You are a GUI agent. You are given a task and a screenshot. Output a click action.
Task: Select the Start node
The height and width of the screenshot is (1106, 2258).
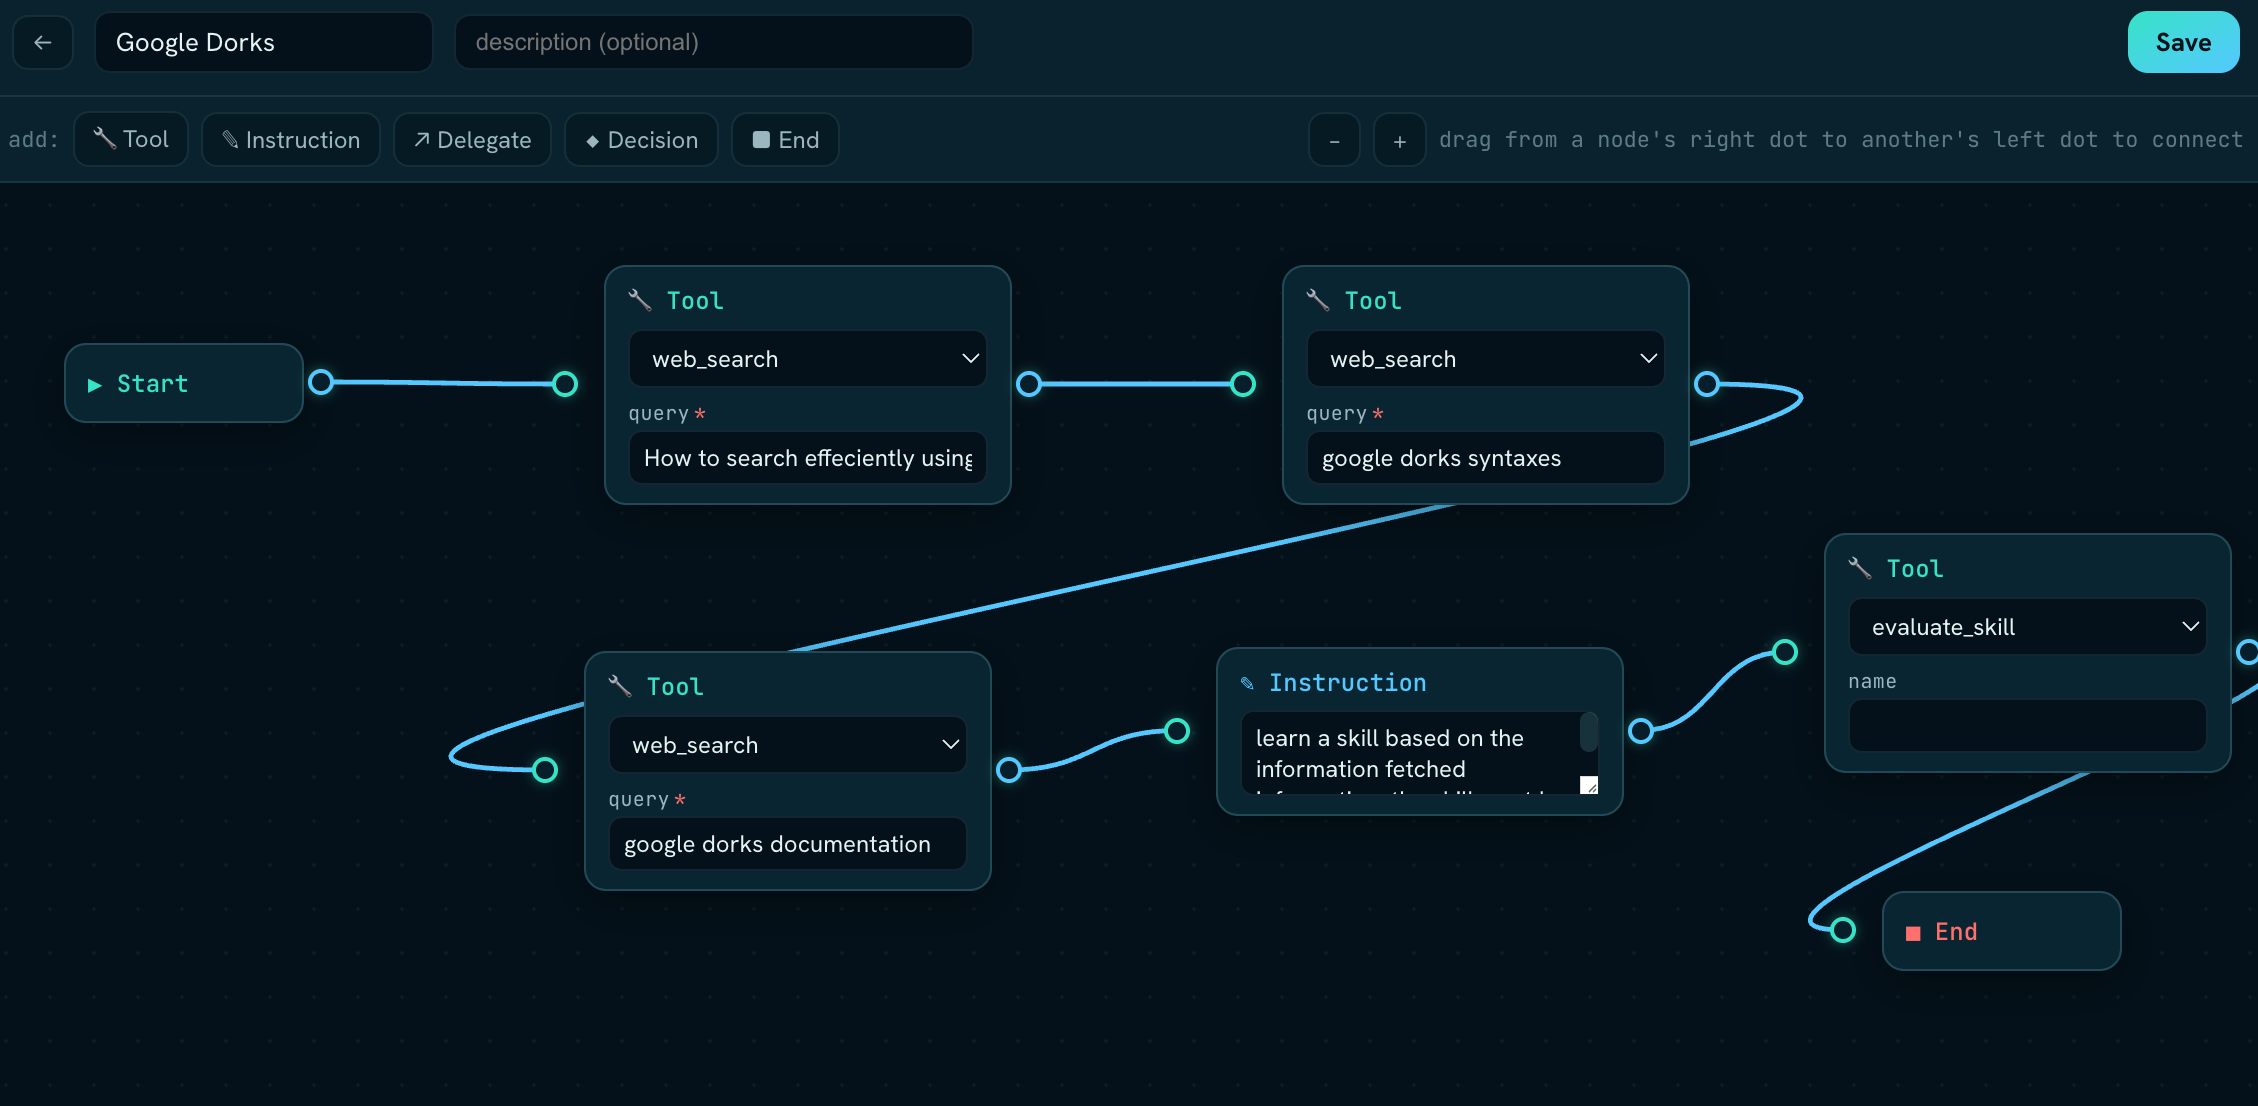[184, 383]
